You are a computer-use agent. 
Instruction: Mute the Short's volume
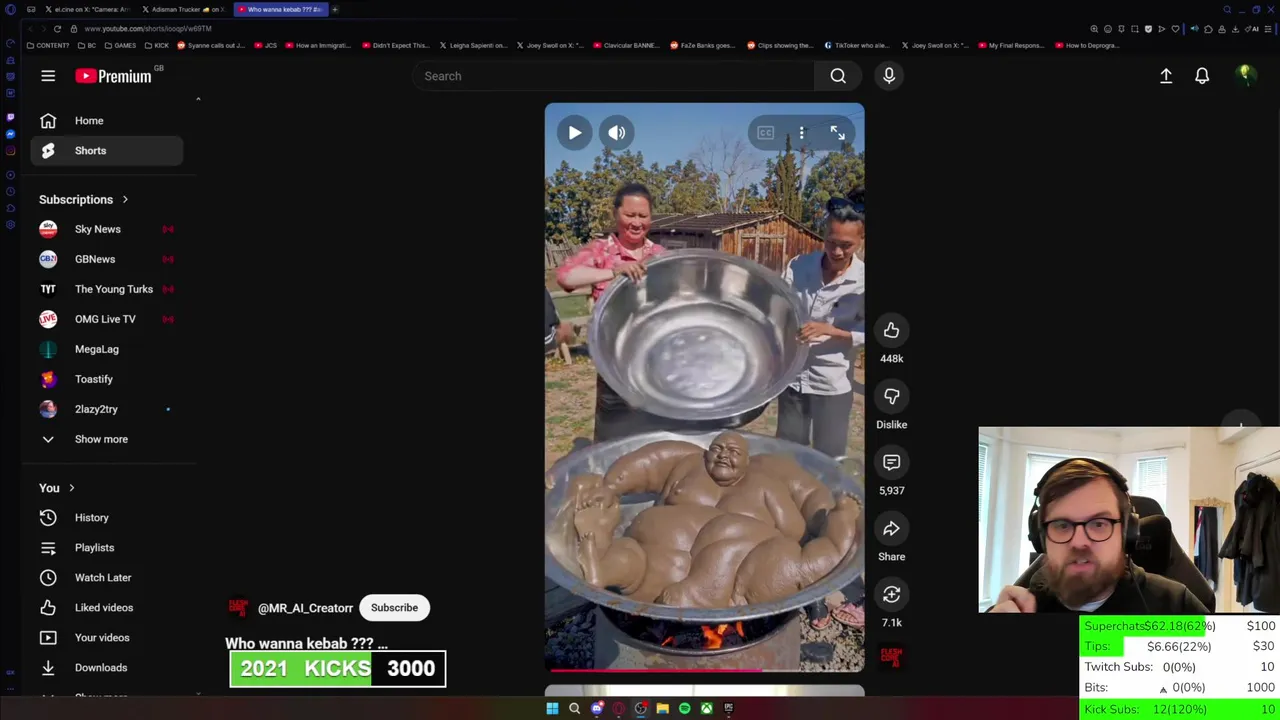(x=617, y=132)
